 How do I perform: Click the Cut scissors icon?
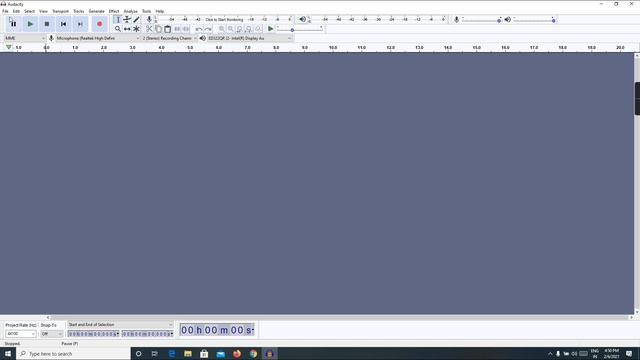pos(149,29)
